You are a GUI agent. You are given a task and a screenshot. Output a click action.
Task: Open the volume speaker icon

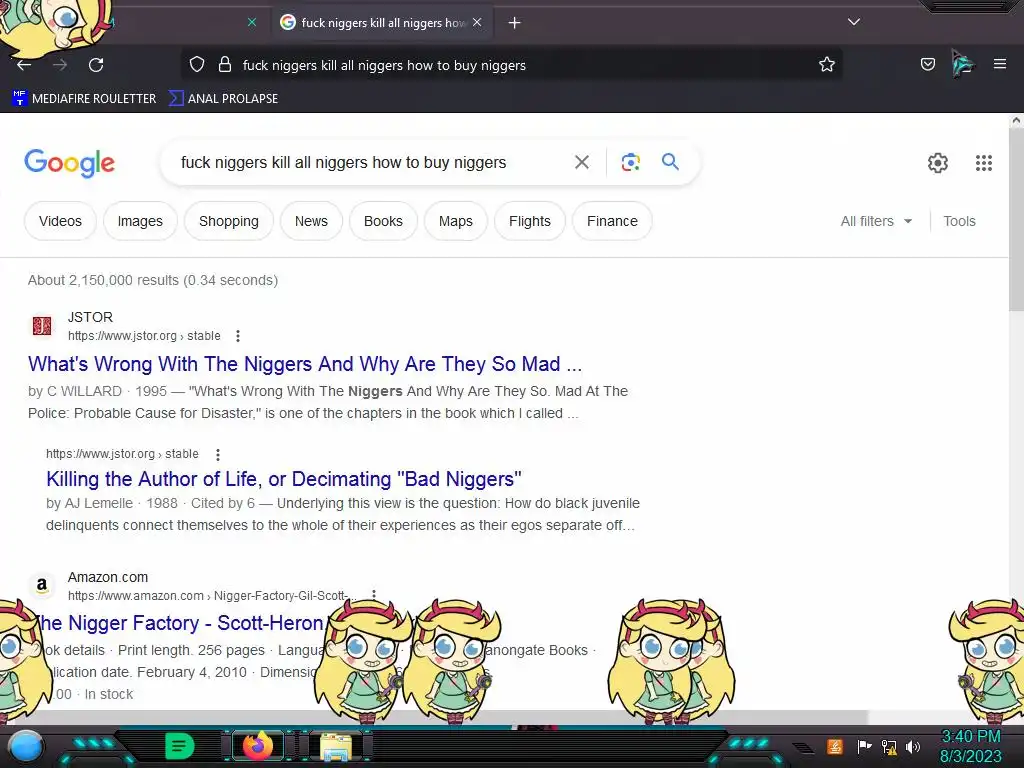pyautogui.click(x=912, y=746)
